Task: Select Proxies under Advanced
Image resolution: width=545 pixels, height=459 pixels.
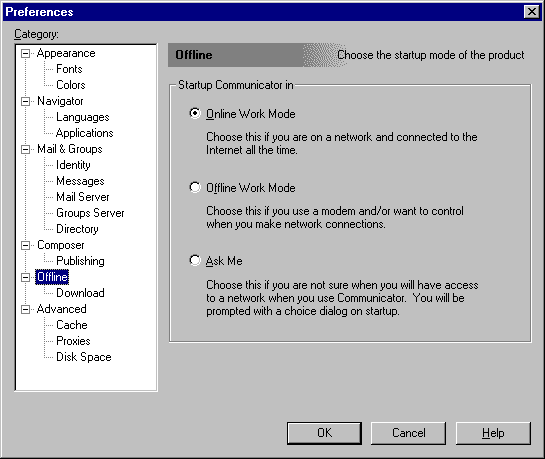Action: (73, 341)
